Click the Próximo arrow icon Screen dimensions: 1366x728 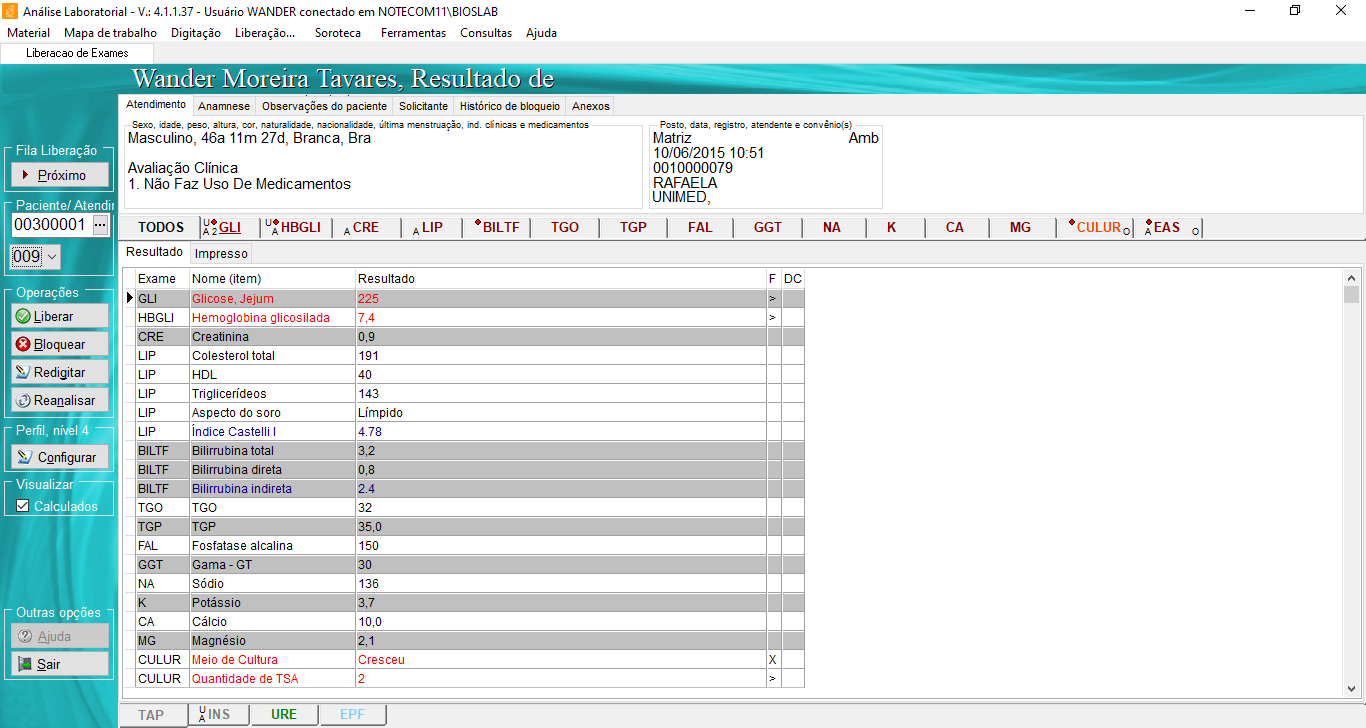26,175
